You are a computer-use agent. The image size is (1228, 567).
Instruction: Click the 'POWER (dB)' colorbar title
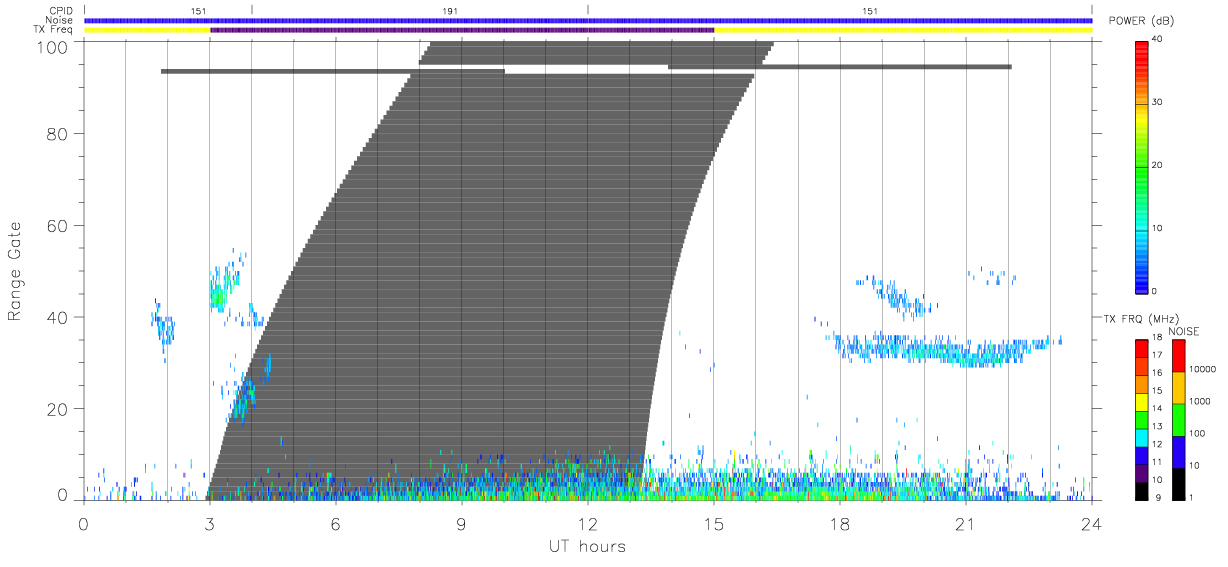[1141, 21]
